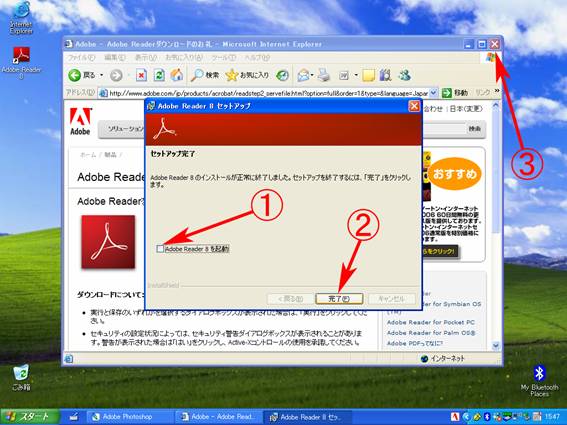Click the ソリューション tab on Adobe page

coord(125,129)
